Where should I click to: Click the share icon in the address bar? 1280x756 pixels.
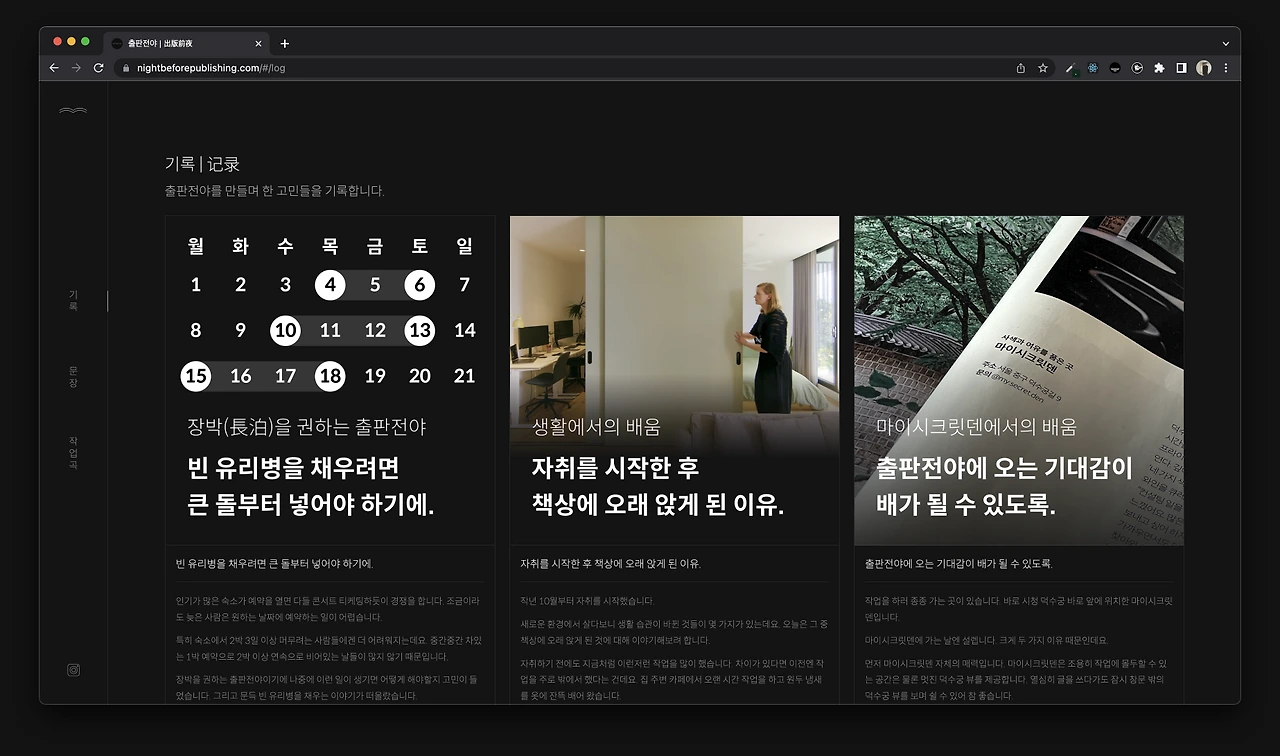pos(1020,68)
